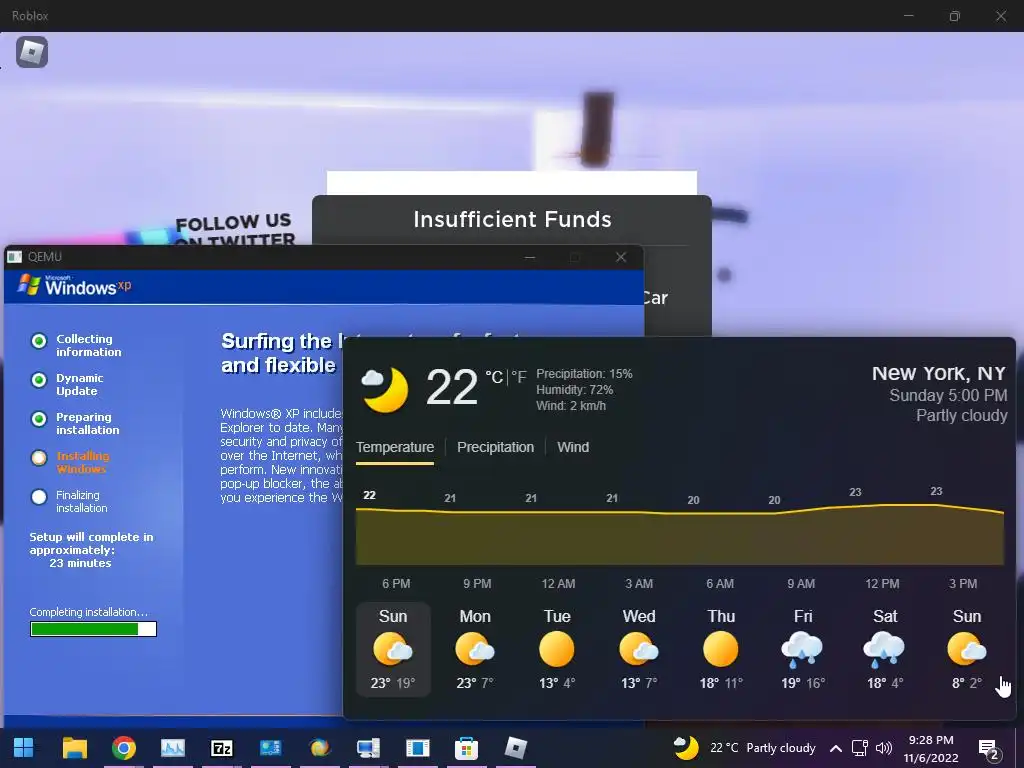Viewport: 1024px width, 768px height.
Task: Click the Completing installation progress bar
Action: (x=93, y=629)
